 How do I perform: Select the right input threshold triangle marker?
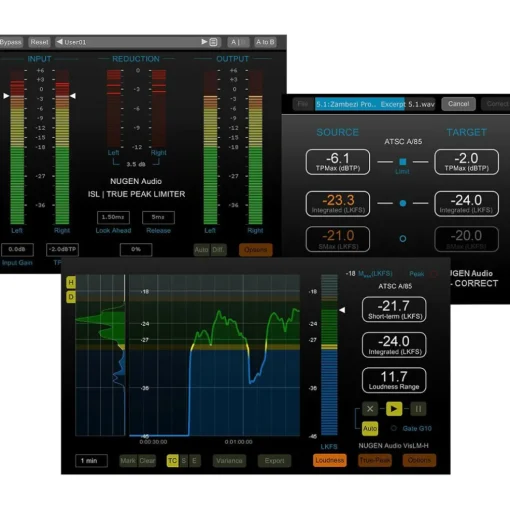73,96
